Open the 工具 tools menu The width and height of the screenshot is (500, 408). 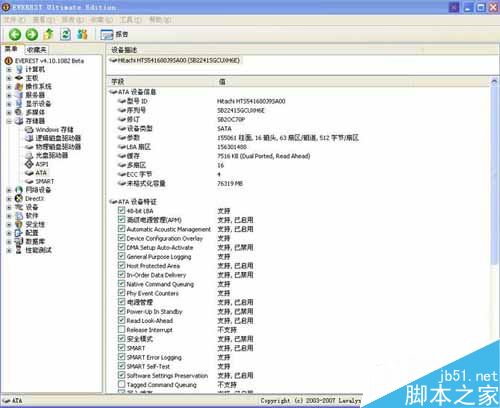pos(130,20)
